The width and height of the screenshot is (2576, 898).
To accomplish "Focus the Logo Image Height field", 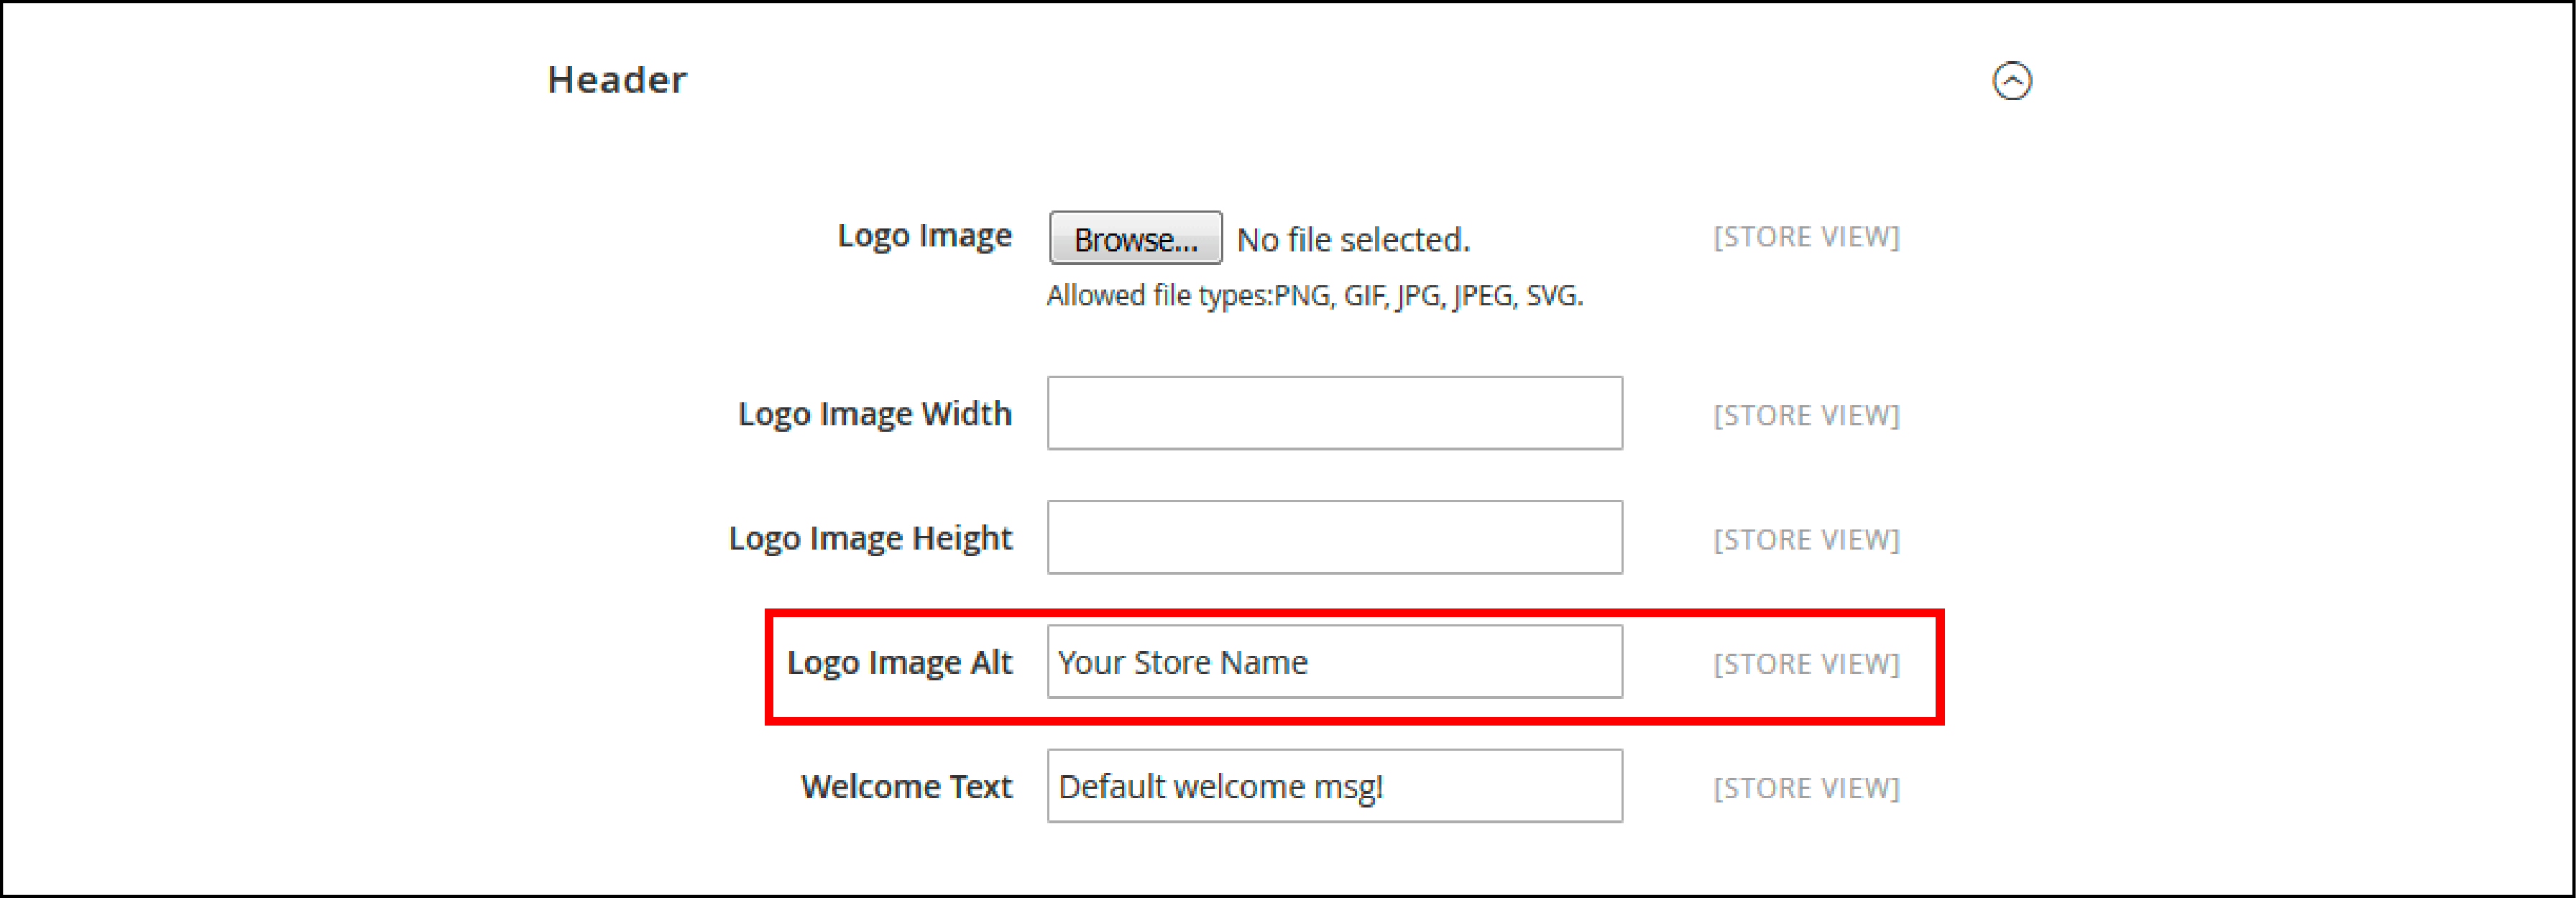I will [1335, 537].
